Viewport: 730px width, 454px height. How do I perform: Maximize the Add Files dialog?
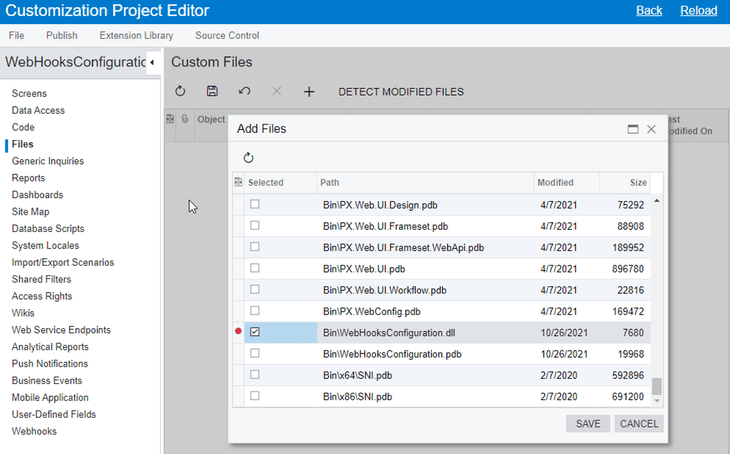click(x=633, y=129)
